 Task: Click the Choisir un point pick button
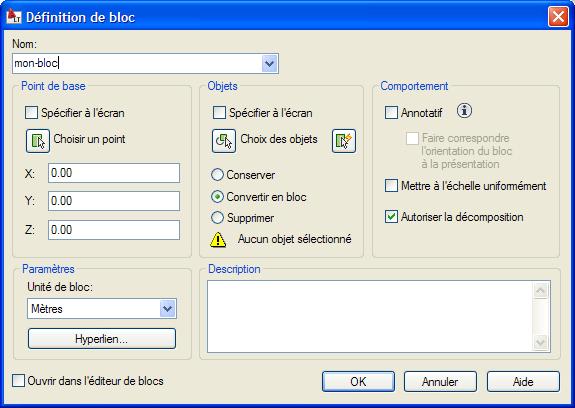click(x=38, y=141)
